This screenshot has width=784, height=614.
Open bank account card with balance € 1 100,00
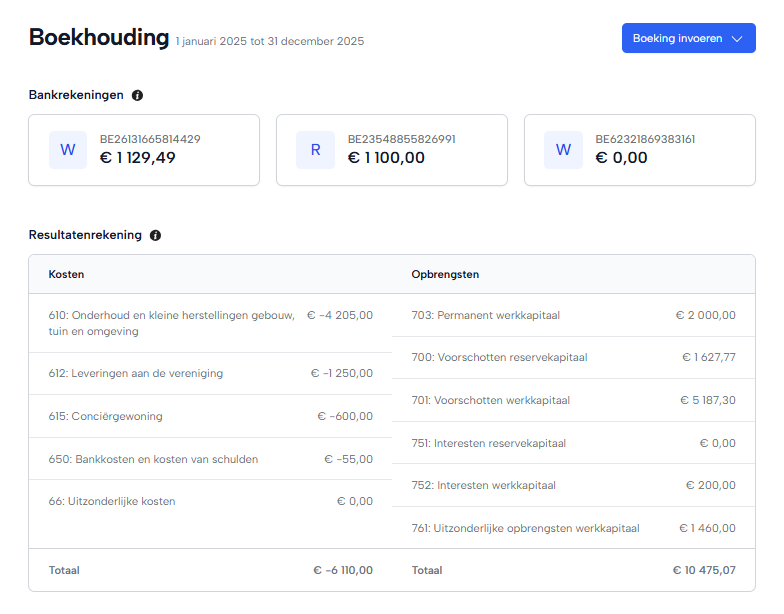click(392, 150)
